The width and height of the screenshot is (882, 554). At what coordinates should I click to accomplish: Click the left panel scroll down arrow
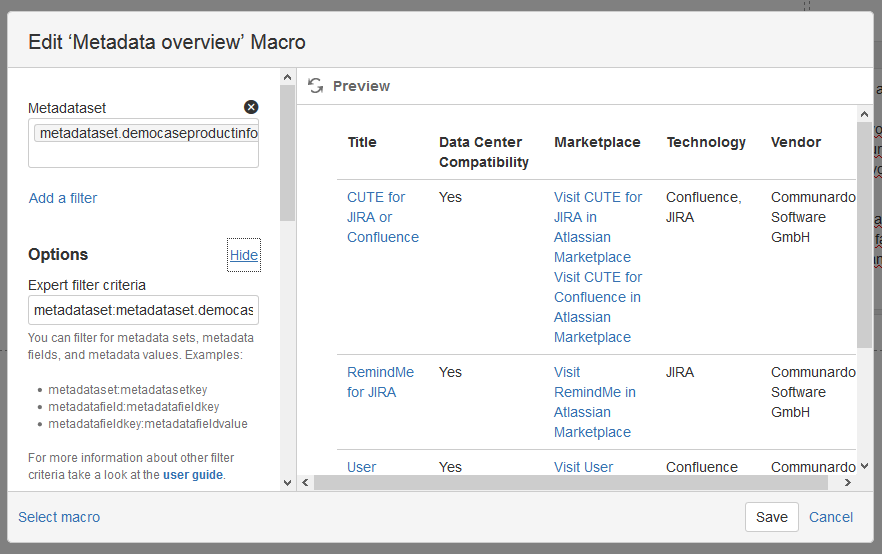click(x=287, y=483)
